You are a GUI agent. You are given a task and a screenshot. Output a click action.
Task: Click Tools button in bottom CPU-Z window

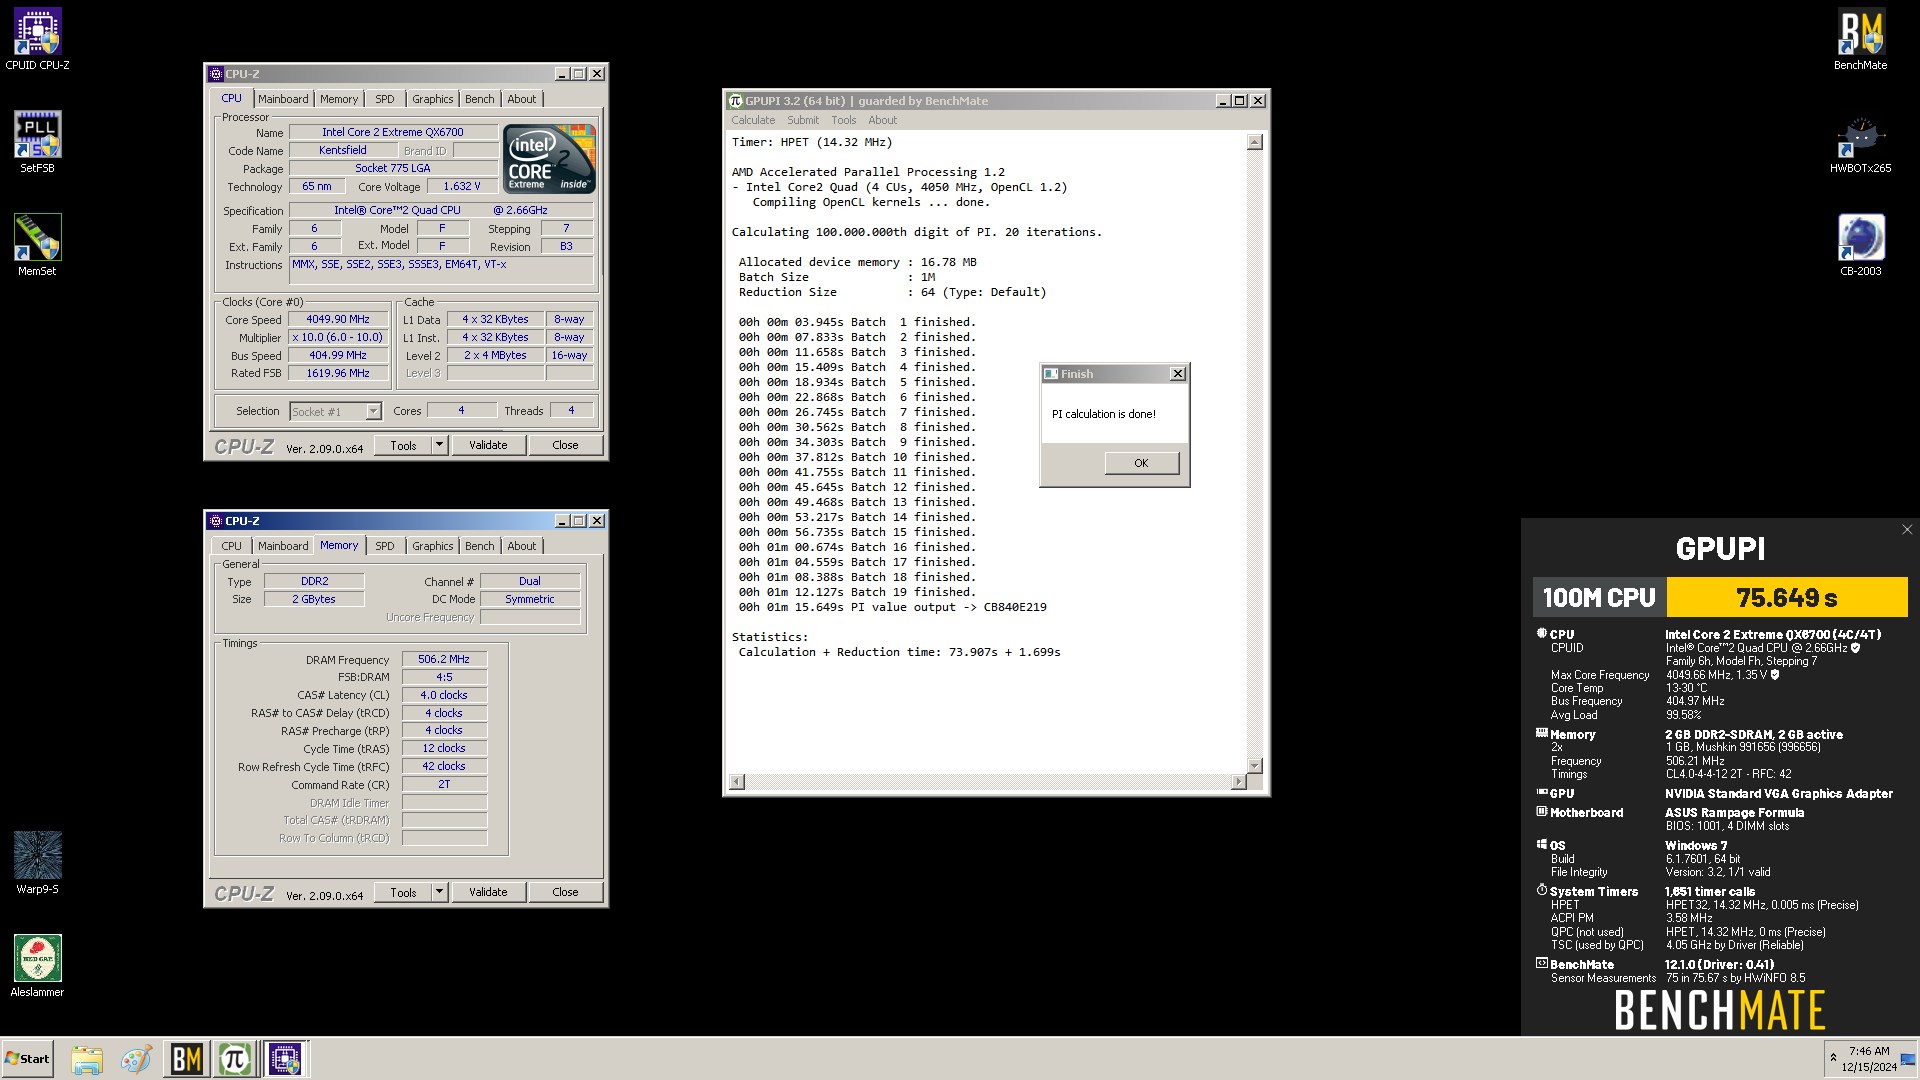click(403, 892)
